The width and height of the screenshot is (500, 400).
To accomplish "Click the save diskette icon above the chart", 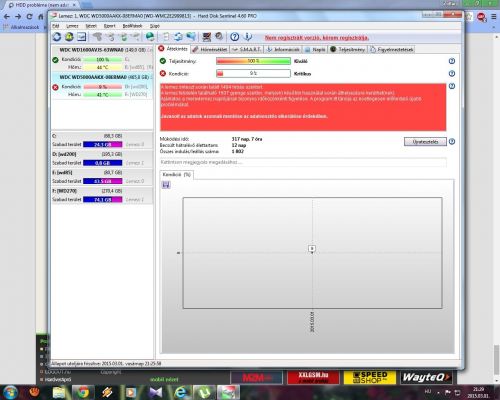I will [166, 185].
